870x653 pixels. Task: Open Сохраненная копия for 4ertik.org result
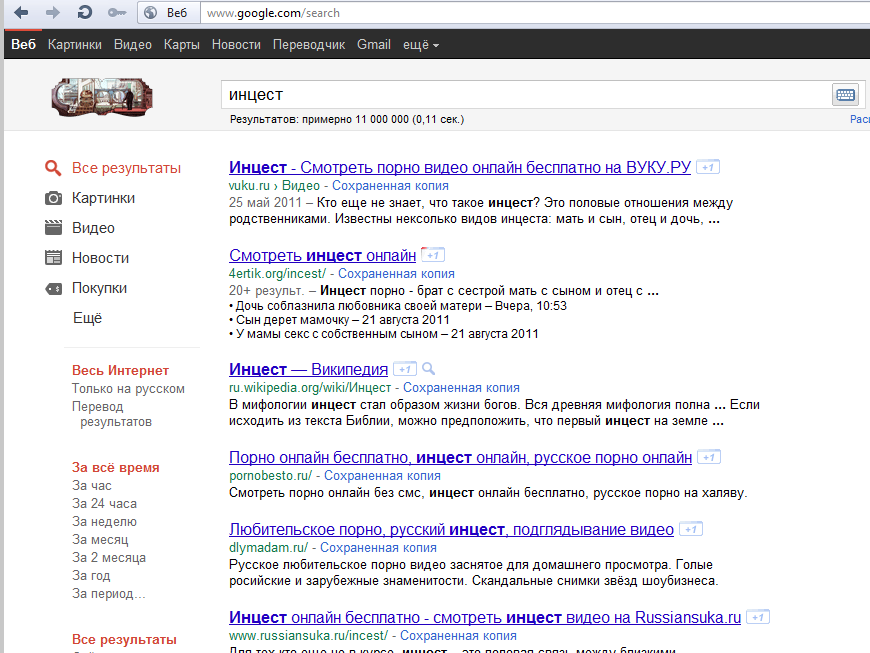[396, 274]
